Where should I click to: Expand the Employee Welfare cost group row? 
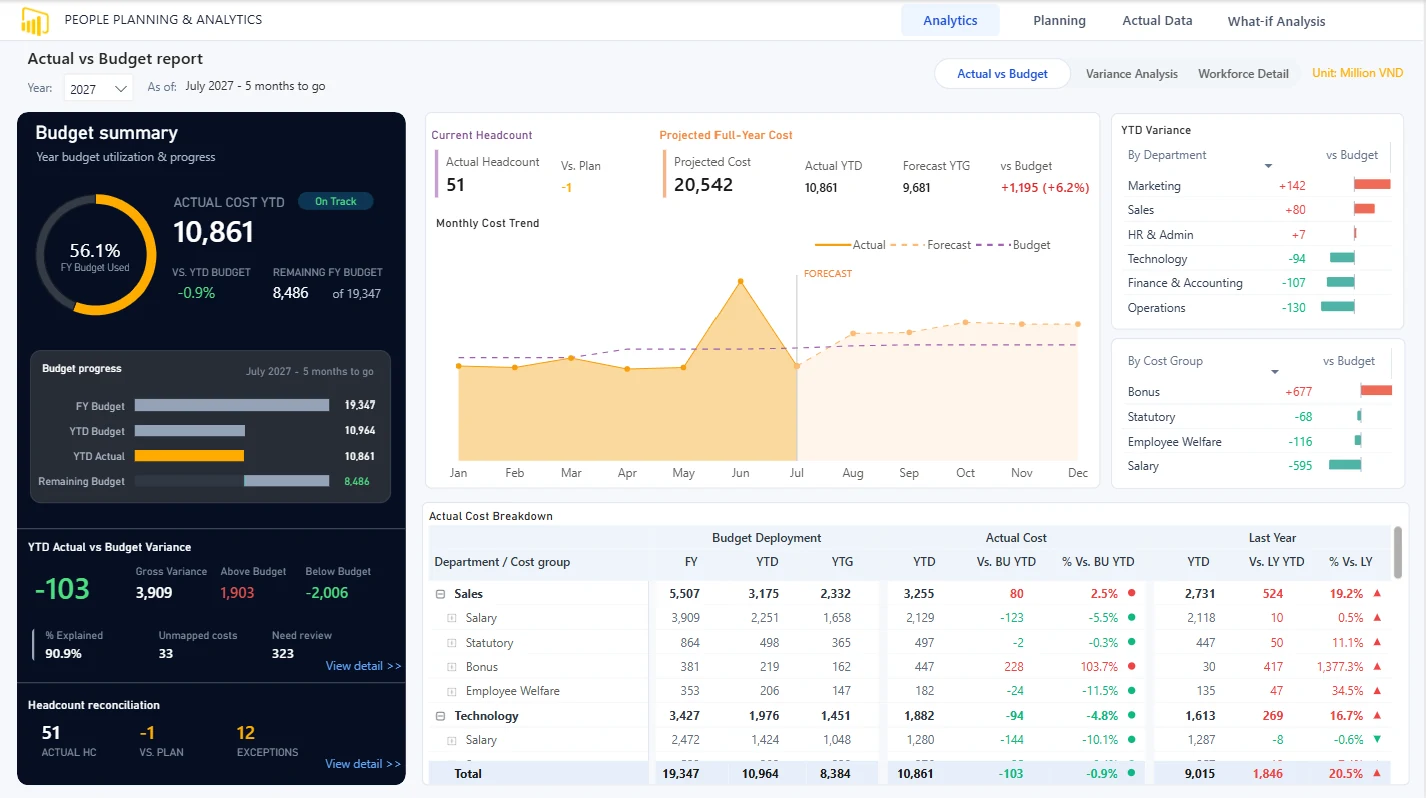pyautogui.click(x=452, y=691)
